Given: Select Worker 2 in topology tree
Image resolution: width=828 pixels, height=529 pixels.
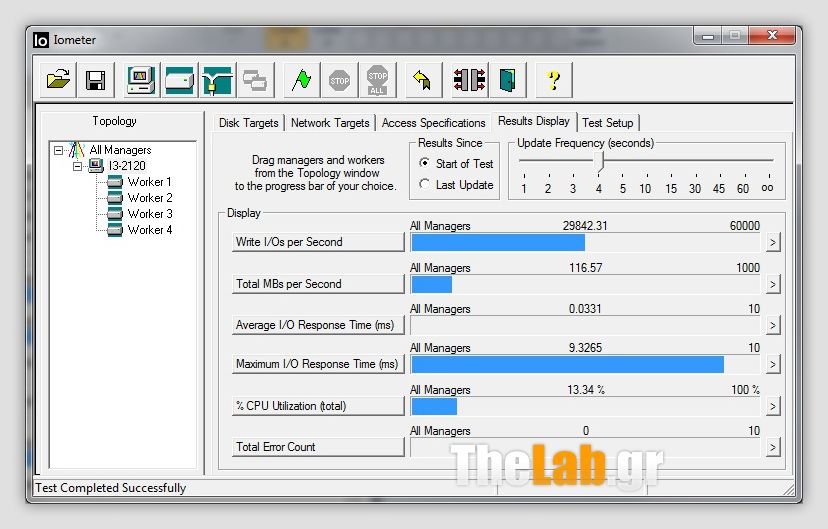Looking at the screenshot, I should pos(150,198).
